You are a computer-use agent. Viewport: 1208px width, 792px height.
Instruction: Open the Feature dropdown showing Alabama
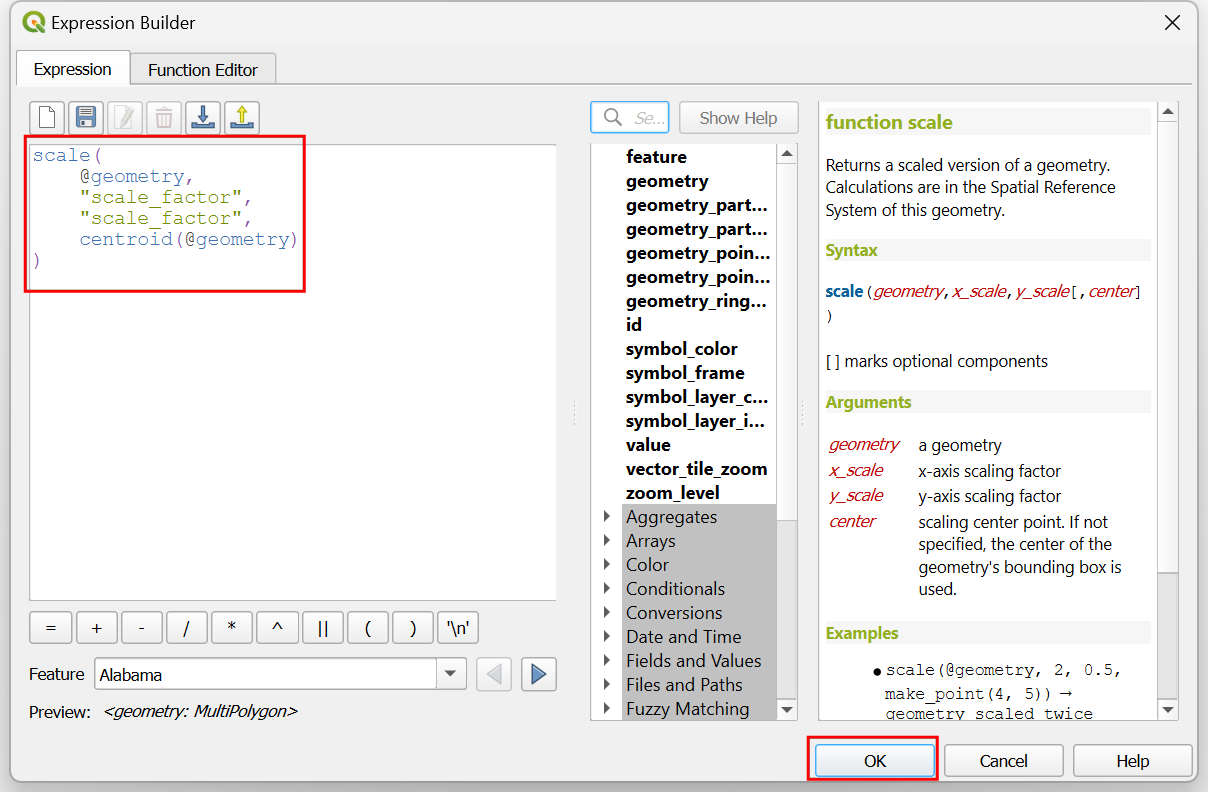tap(452, 675)
